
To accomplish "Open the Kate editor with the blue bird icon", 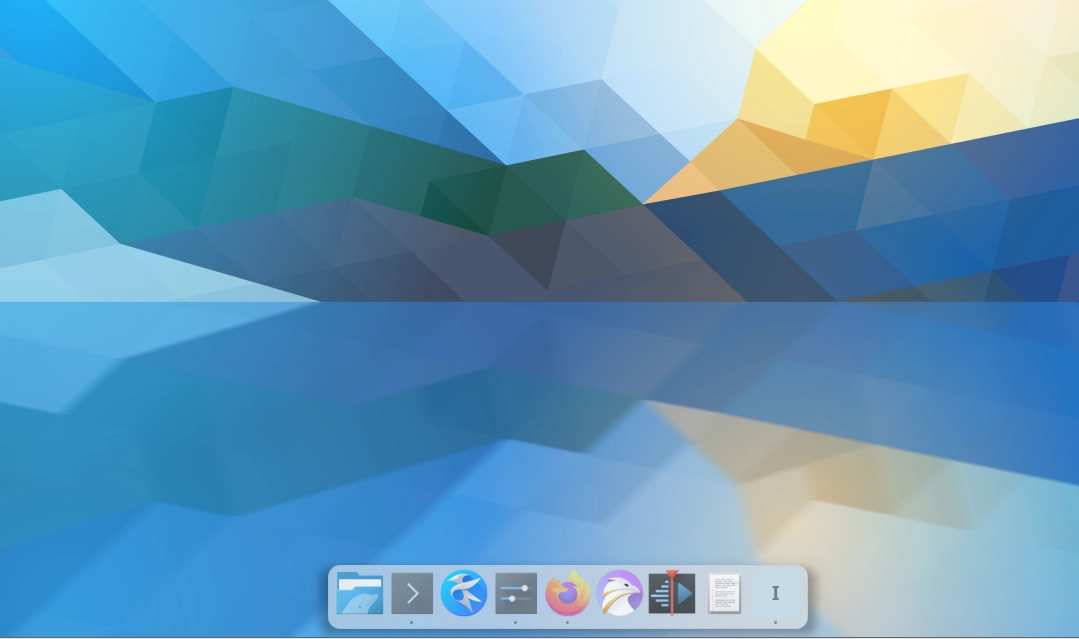I will point(464,594).
